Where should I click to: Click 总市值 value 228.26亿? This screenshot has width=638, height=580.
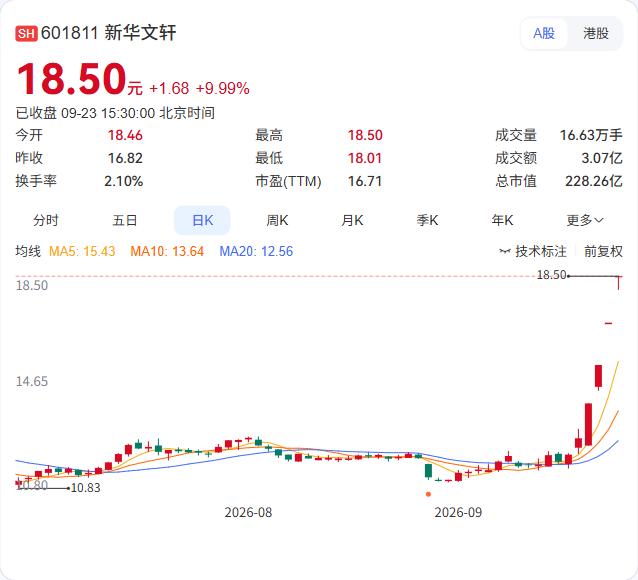(594, 181)
